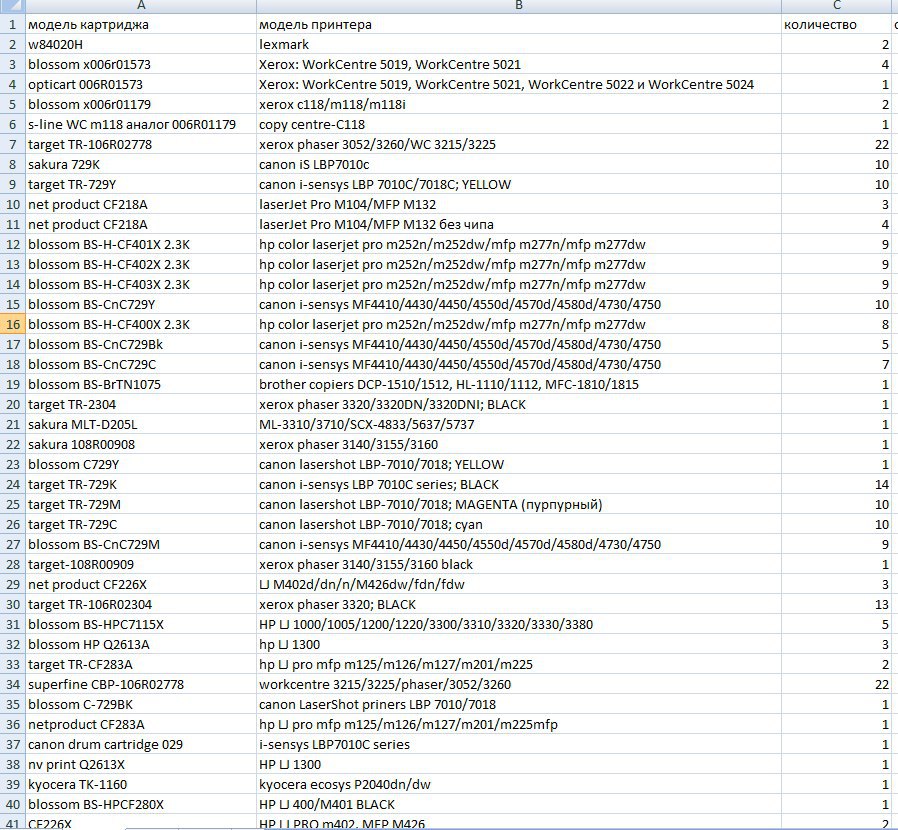Select cell 'target TR-729Y'
This screenshot has height=830, width=898.
click(141, 185)
